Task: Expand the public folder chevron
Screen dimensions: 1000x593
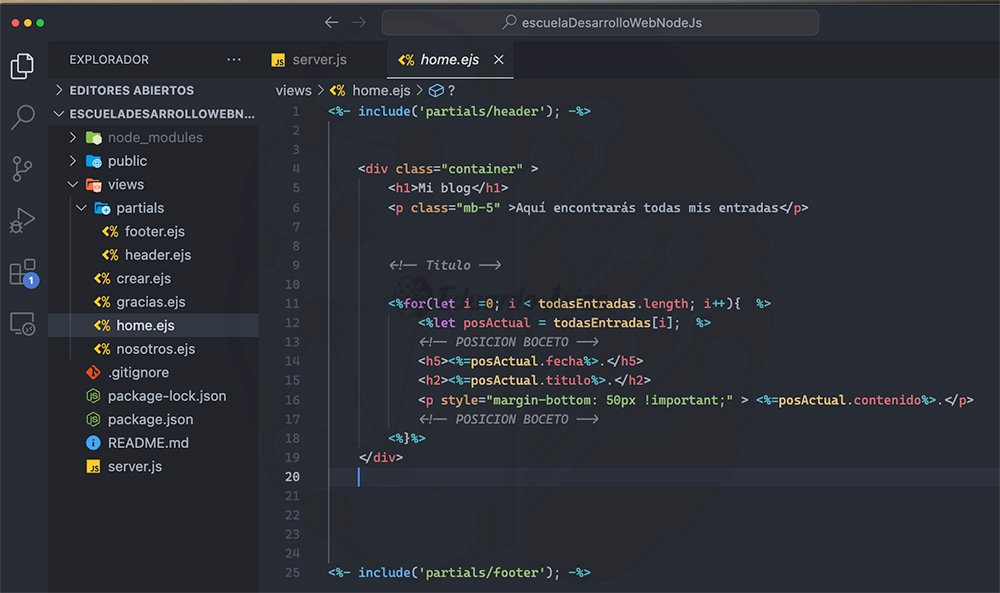Action: pyautogui.click(x=73, y=161)
